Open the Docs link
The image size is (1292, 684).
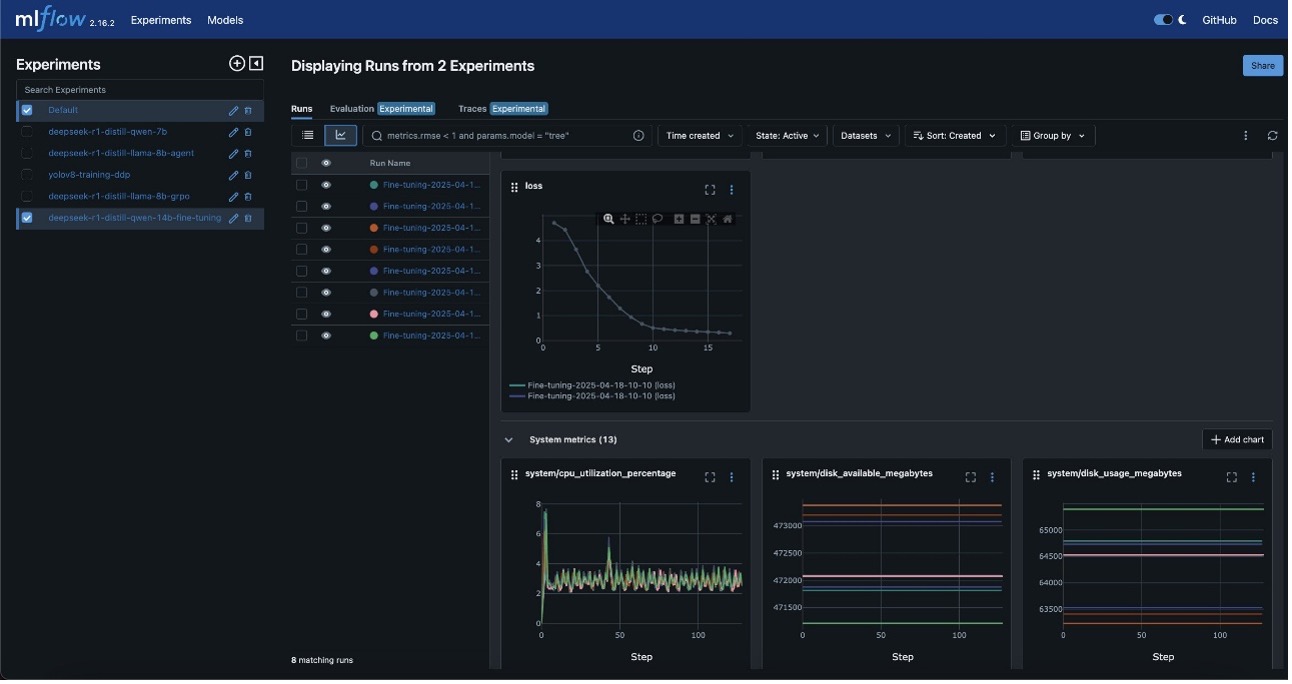pyautogui.click(x=1265, y=20)
